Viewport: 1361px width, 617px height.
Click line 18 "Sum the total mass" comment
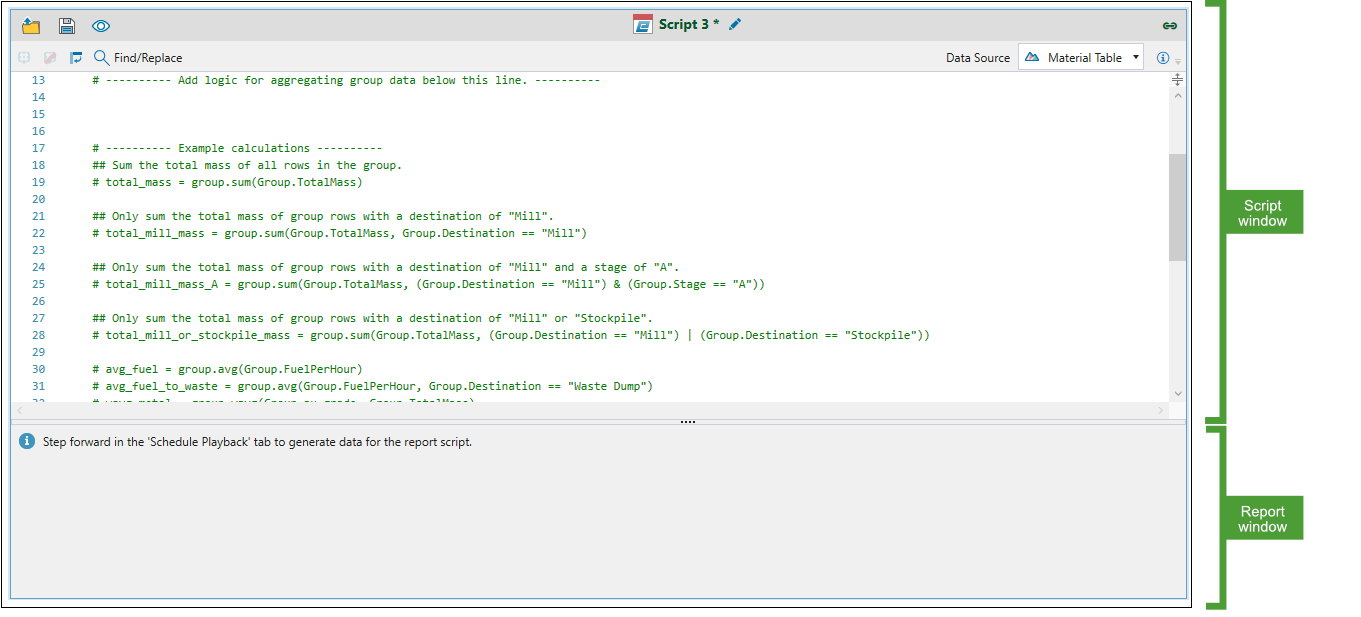pos(247,165)
